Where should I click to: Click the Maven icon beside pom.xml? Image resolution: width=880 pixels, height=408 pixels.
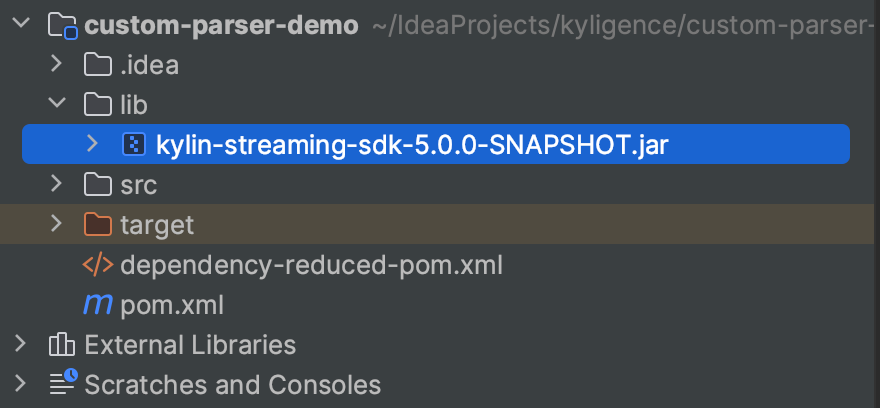pyautogui.click(x=97, y=304)
